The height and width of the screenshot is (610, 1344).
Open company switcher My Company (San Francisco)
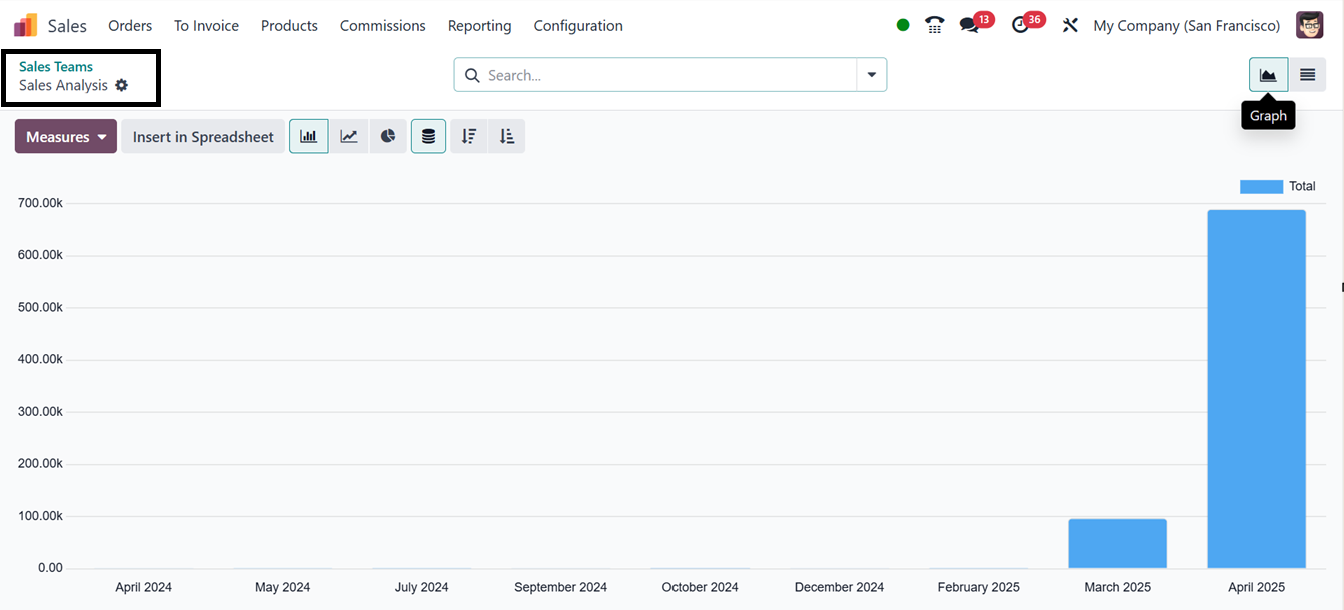[x=1186, y=26]
